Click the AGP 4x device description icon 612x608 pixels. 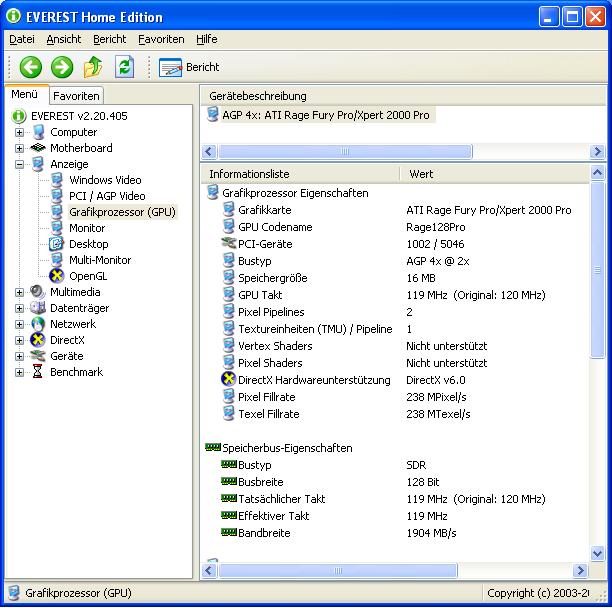[x=213, y=115]
